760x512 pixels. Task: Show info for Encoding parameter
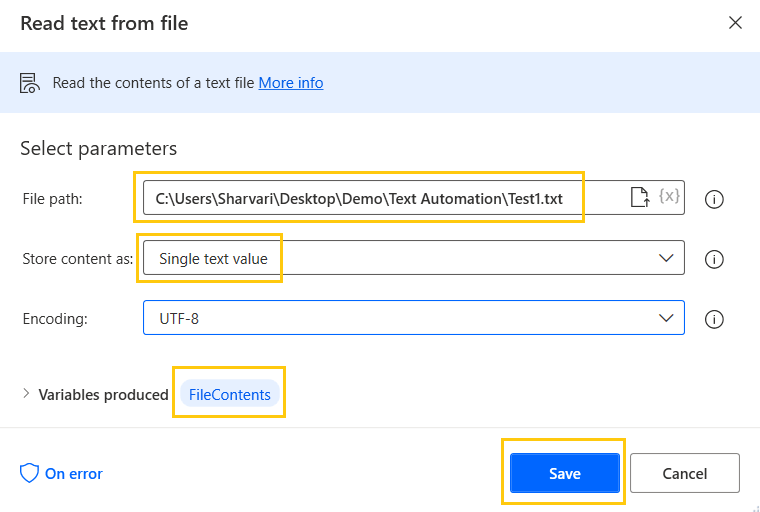tap(714, 319)
